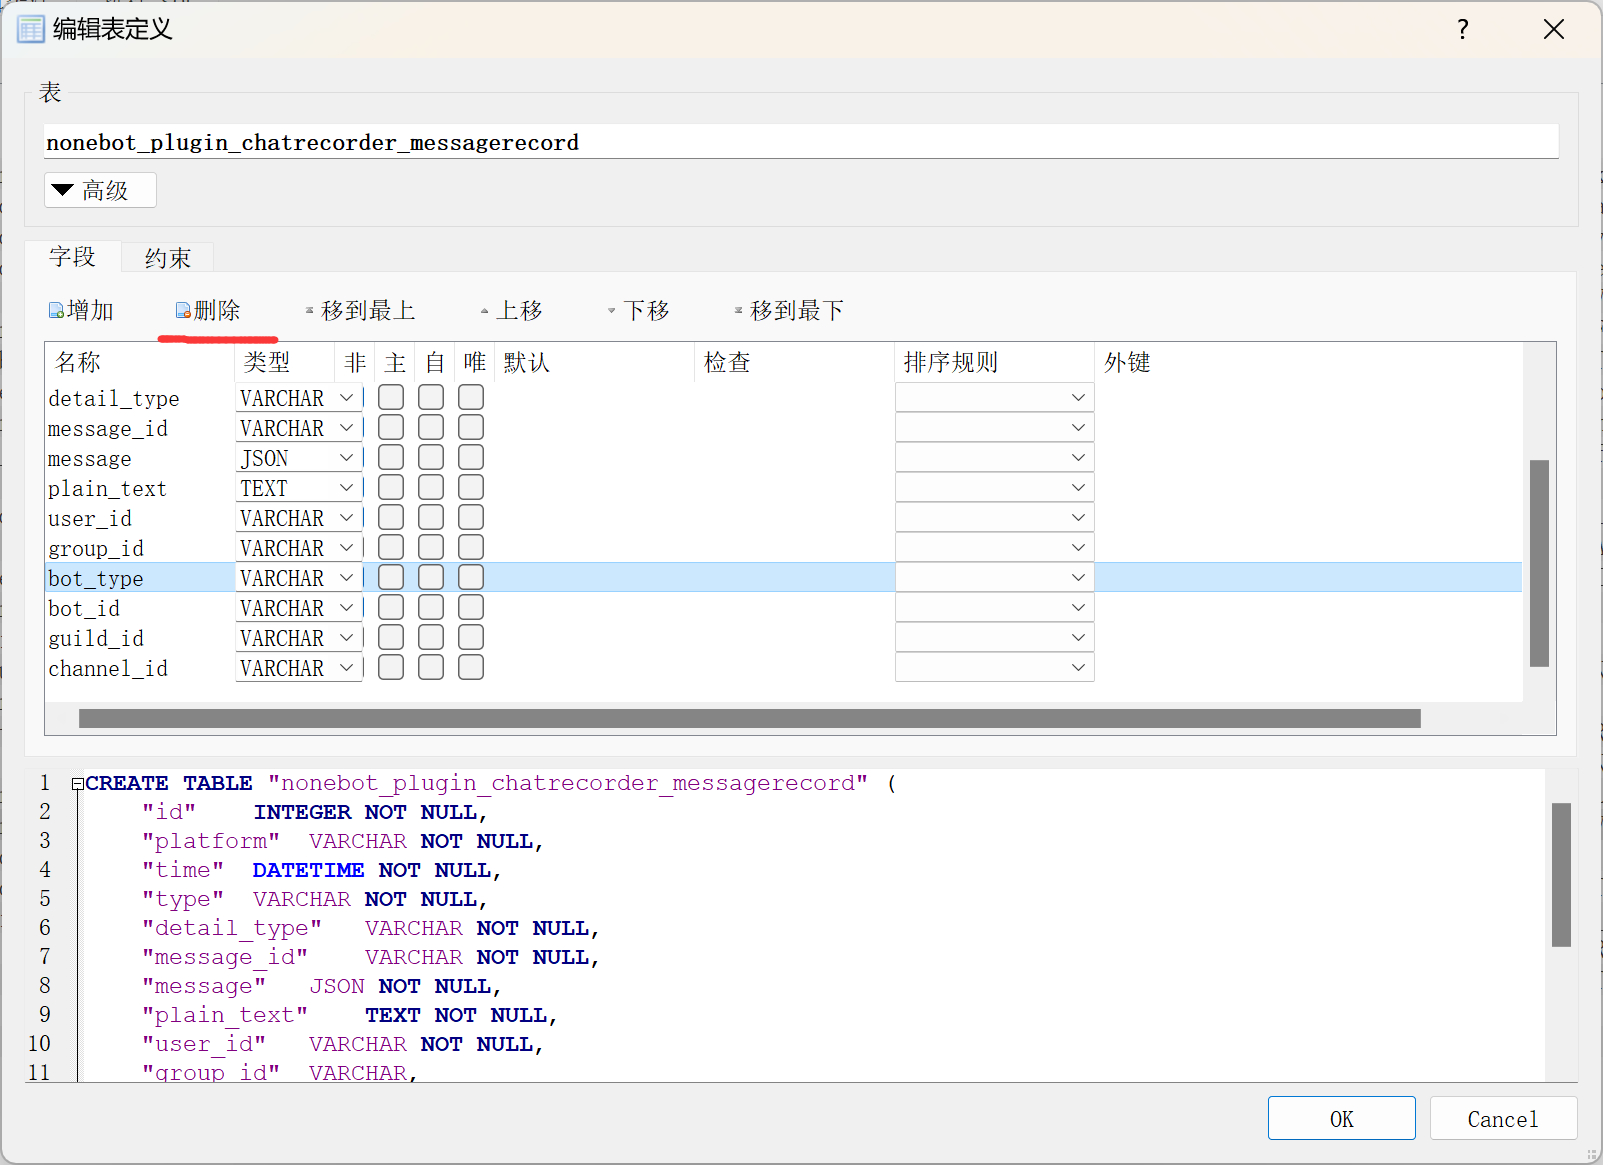
Task: Expand the 高级 advanced options section
Action: point(99,190)
